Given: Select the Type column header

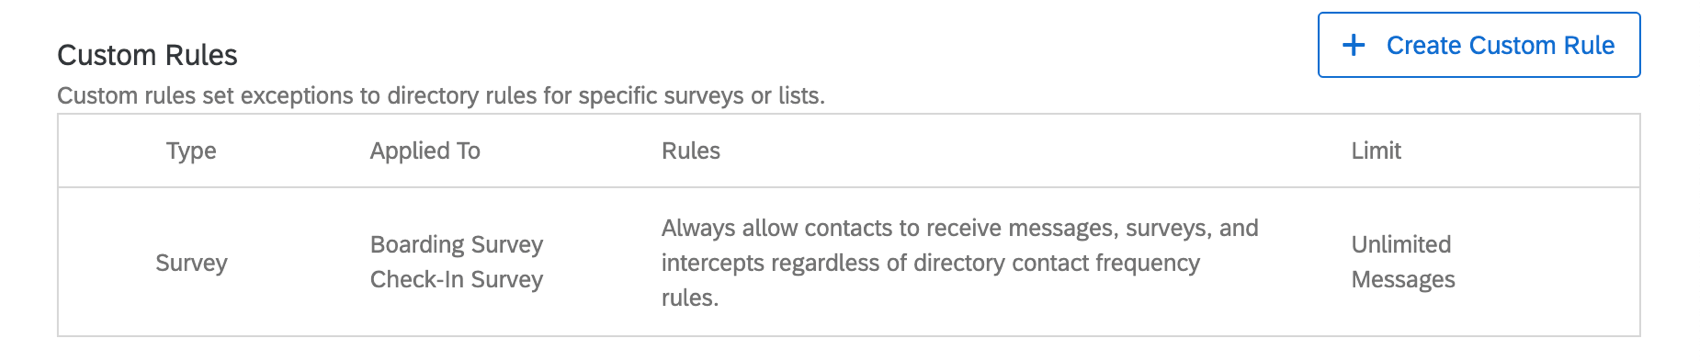Looking at the screenshot, I should click(191, 151).
